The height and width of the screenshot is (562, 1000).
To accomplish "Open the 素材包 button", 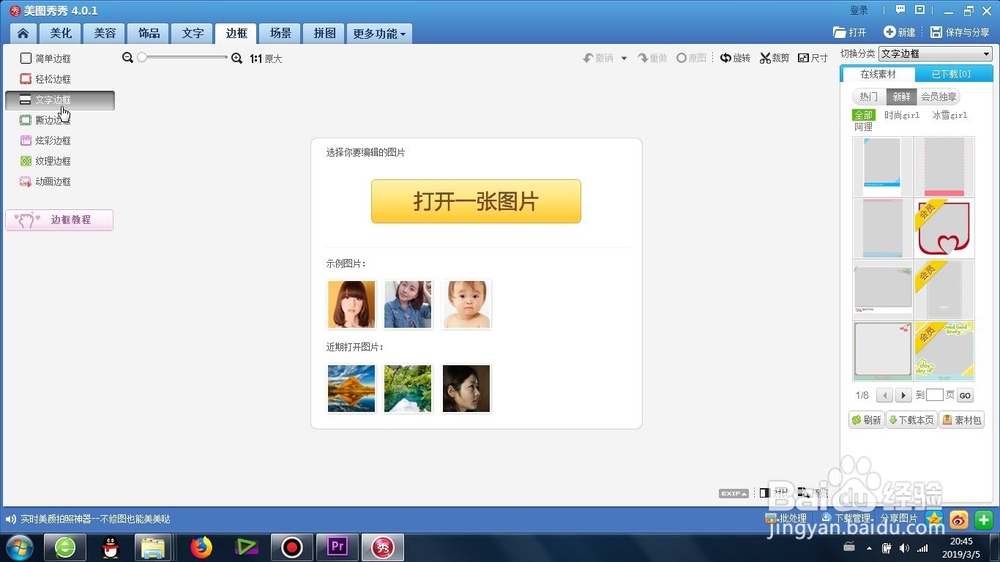I will (x=962, y=420).
